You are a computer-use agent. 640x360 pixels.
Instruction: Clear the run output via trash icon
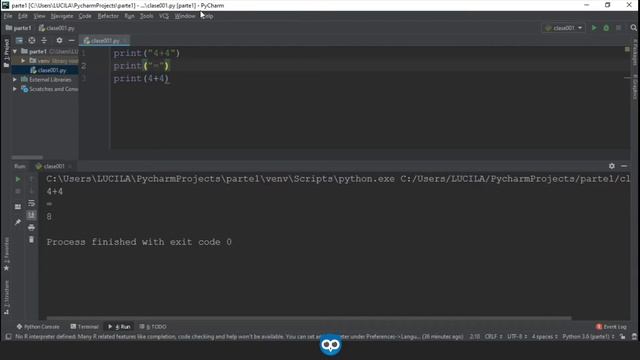pyautogui.click(x=31, y=240)
